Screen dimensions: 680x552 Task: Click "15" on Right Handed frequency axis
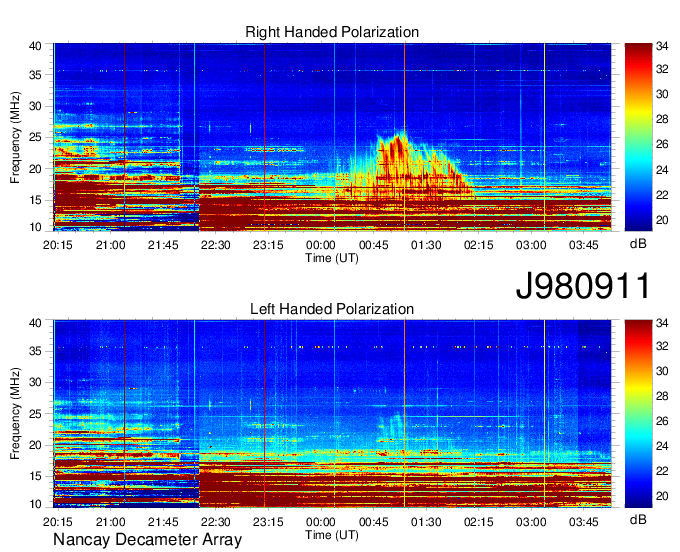(35, 200)
